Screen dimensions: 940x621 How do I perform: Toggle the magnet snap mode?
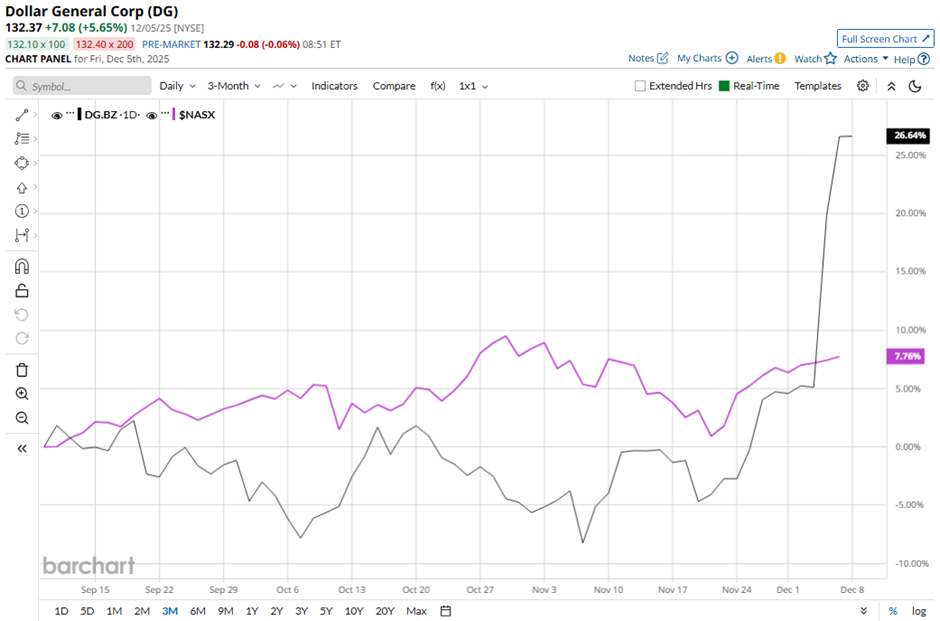pyautogui.click(x=22, y=266)
